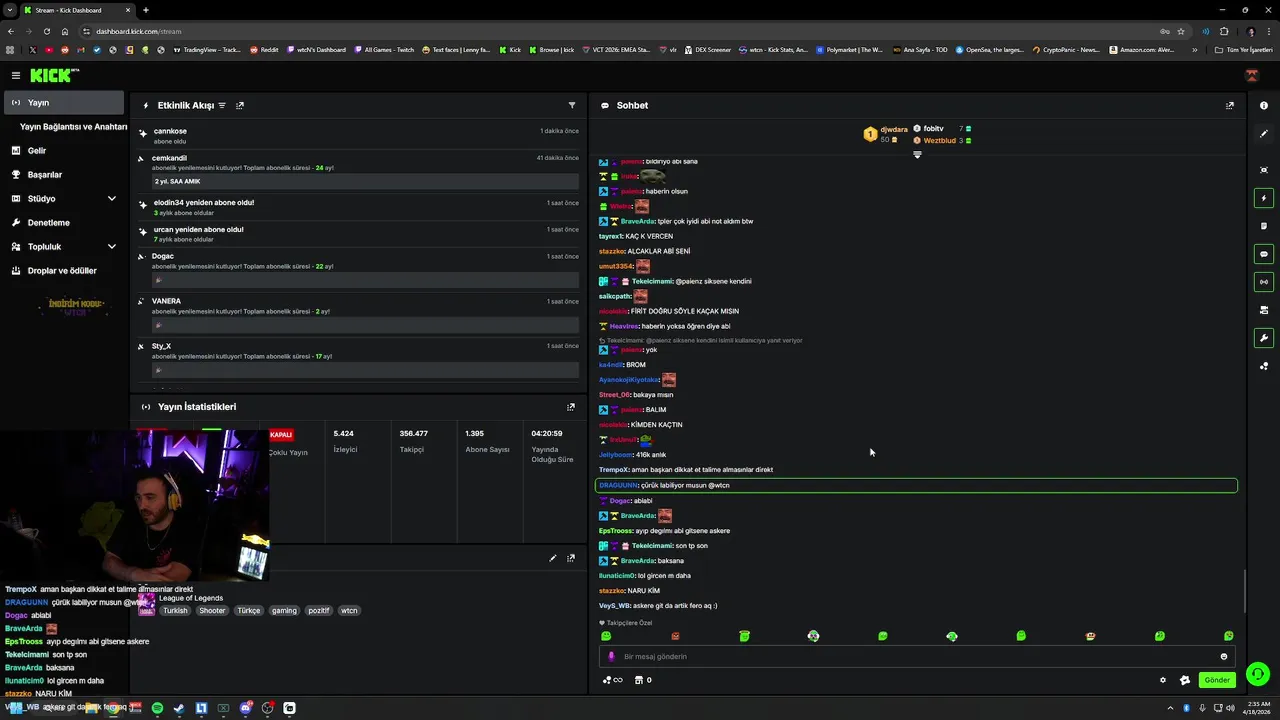The width and height of the screenshot is (1280, 720).
Task: Toggle the chat bubble icon in right toolbar
Action: (1264, 254)
